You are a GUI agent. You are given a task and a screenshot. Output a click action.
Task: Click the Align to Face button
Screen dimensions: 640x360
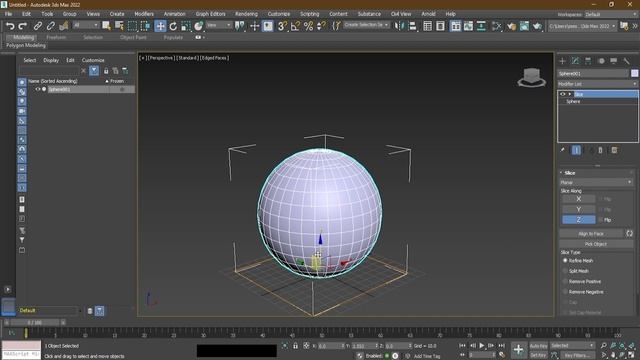click(x=591, y=234)
